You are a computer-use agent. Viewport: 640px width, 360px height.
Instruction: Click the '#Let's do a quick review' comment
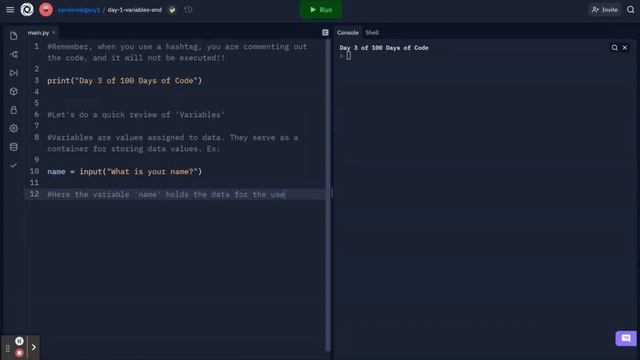[x=136, y=115]
